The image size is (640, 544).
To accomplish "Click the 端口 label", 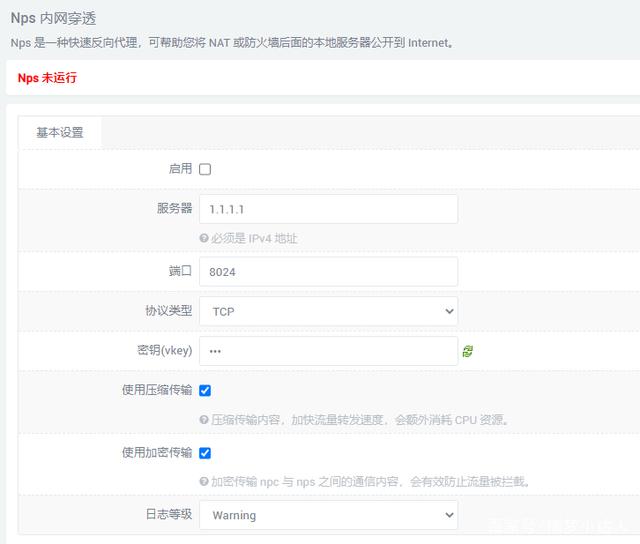I will pos(180,271).
